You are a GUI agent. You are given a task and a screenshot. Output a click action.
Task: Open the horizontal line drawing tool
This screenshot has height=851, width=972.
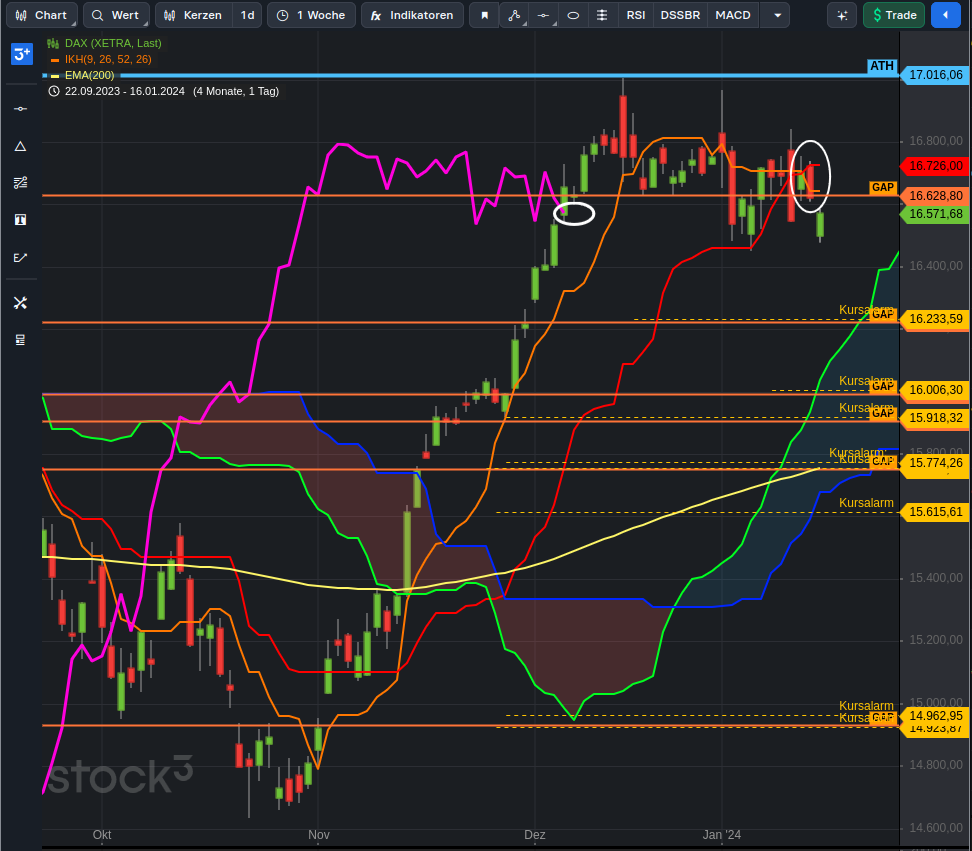[x=543, y=15]
